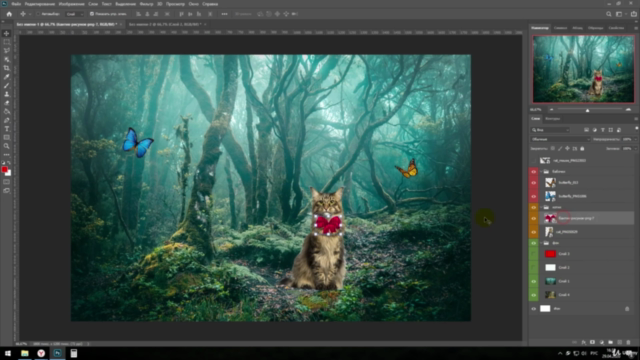
Task: Open the Изображение menu
Action: tap(71, 4)
